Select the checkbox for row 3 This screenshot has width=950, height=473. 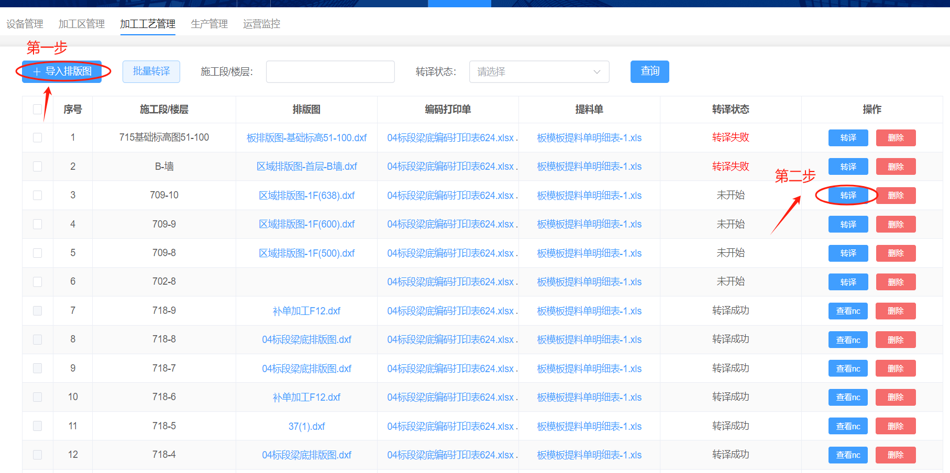click(38, 196)
